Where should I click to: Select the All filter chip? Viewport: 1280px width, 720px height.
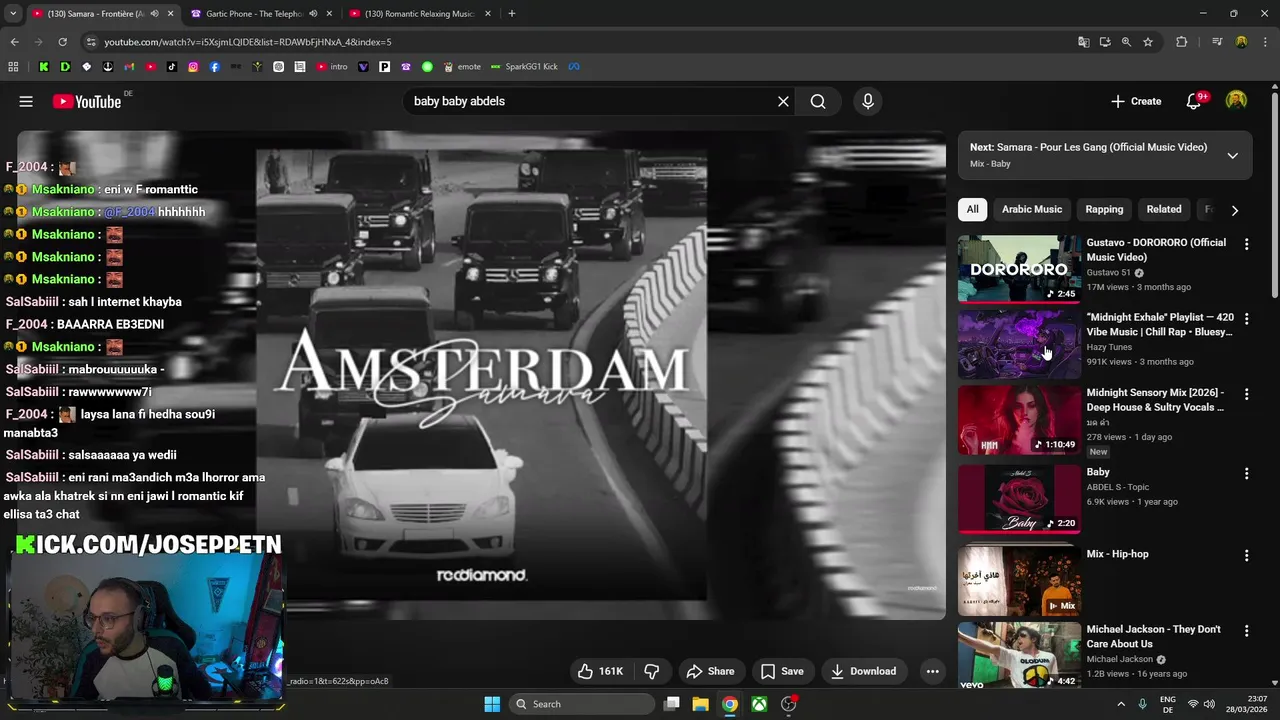(972, 209)
